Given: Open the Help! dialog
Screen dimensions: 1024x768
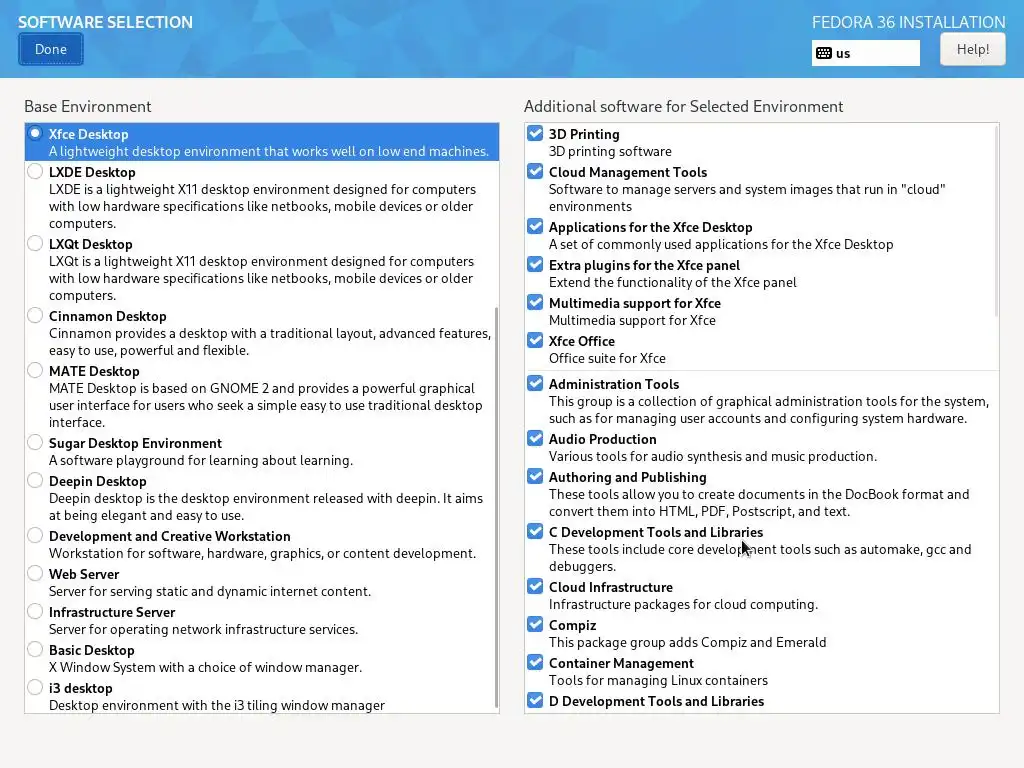Looking at the screenshot, I should (972, 50).
